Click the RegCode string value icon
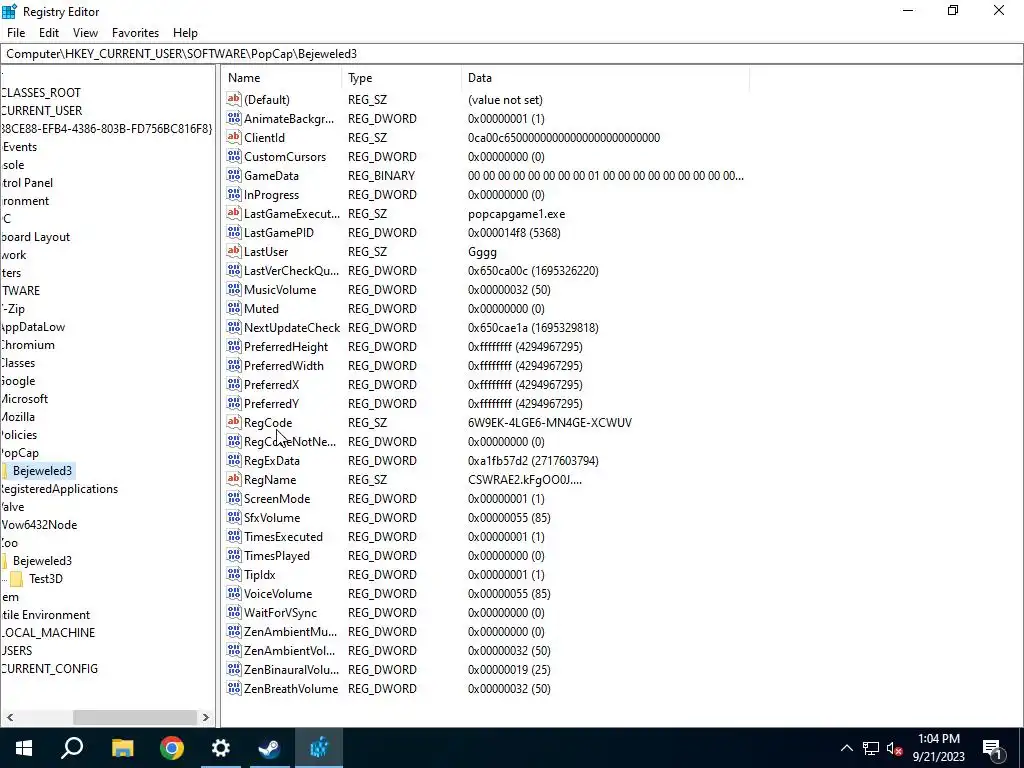The image size is (1024, 768). point(234,422)
